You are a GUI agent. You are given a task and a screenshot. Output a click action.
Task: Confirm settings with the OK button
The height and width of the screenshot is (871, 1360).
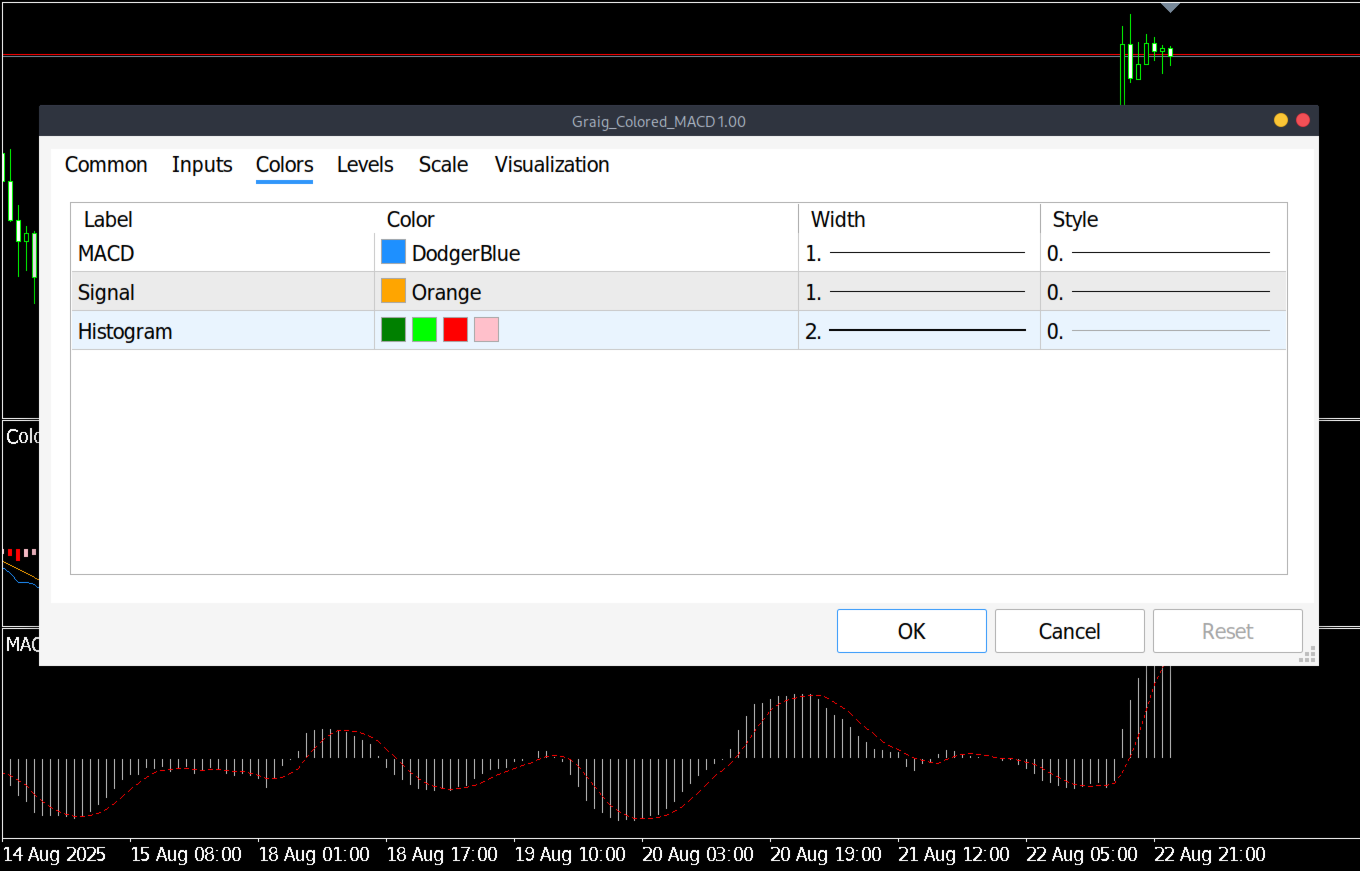pyautogui.click(x=912, y=631)
